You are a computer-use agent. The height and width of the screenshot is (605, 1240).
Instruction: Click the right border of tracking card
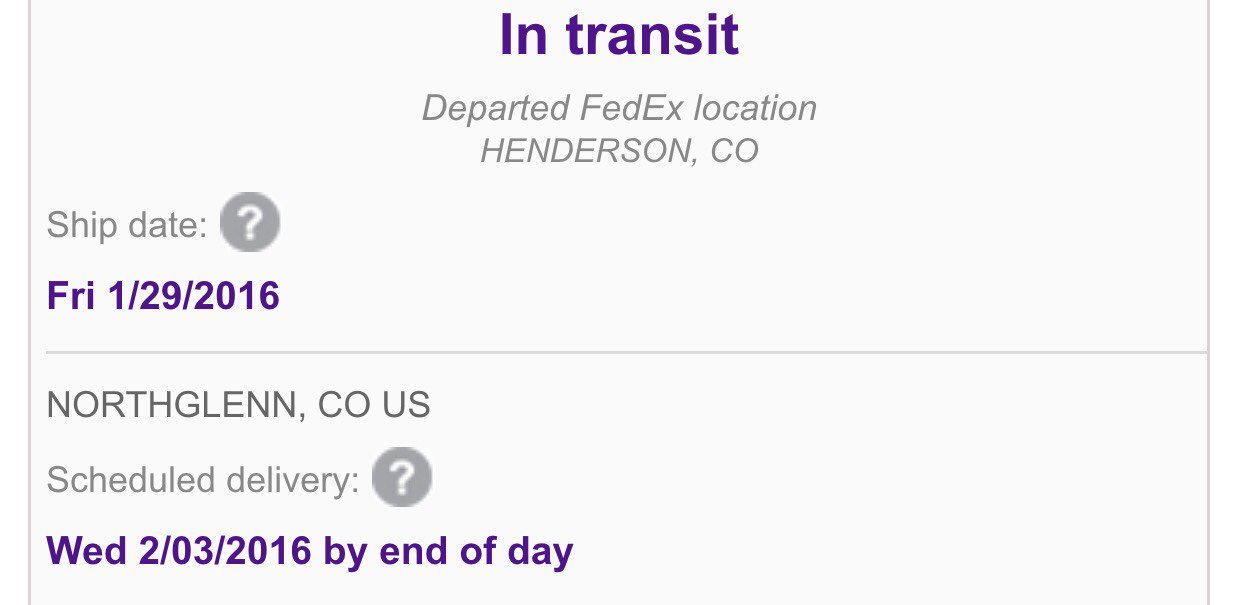click(x=1208, y=302)
